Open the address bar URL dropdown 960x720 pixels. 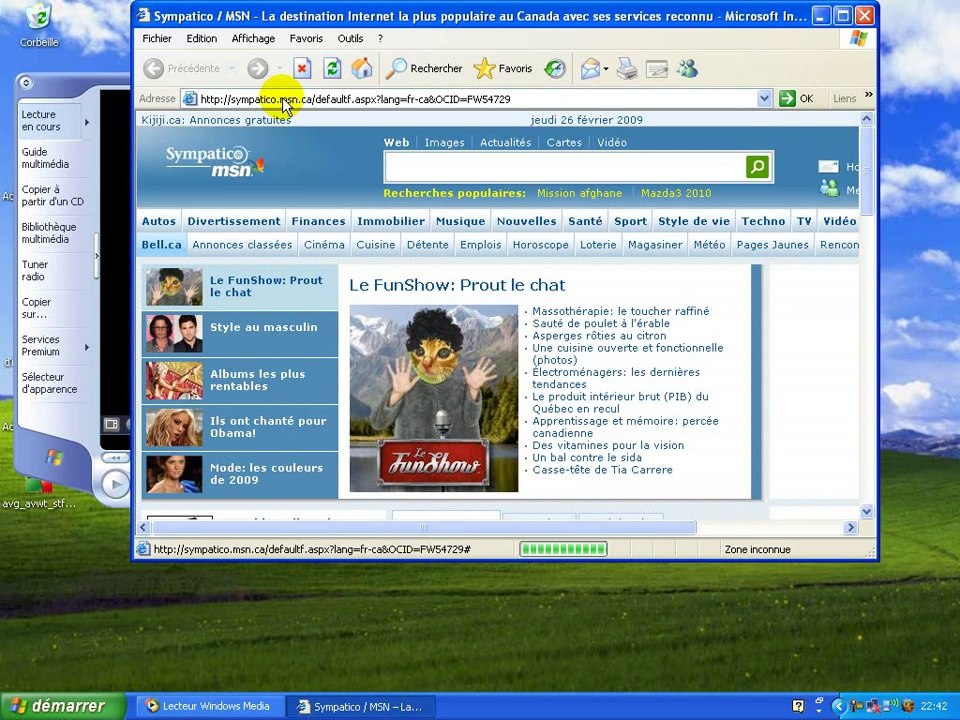pyautogui.click(x=763, y=99)
